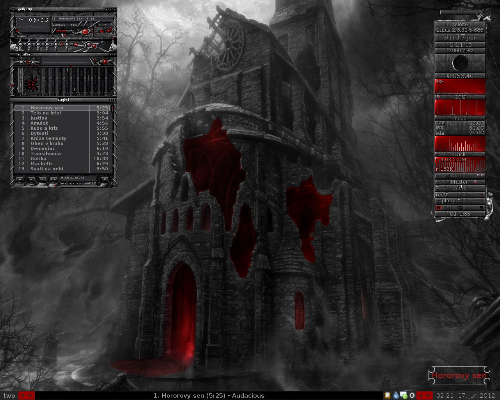Select track 12 Macbeth in playlist
This screenshot has height=400, width=500.
click(x=62, y=163)
